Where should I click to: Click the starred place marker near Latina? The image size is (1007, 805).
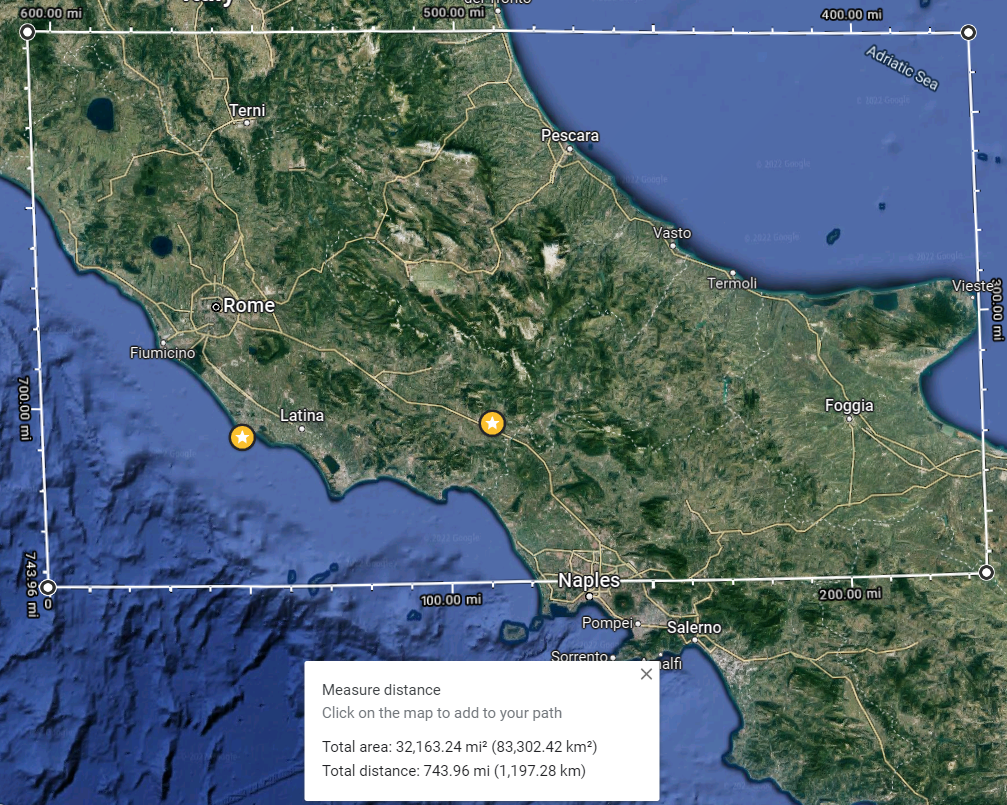click(x=242, y=438)
